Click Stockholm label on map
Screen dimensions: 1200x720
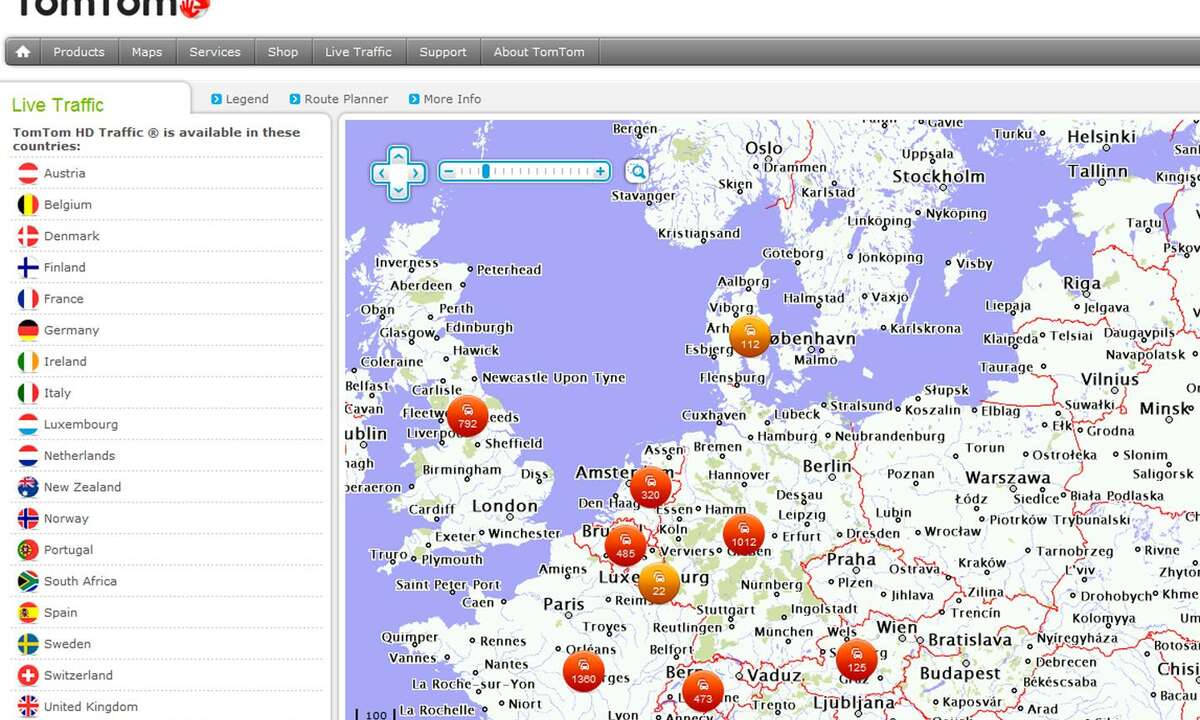(938, 176)
